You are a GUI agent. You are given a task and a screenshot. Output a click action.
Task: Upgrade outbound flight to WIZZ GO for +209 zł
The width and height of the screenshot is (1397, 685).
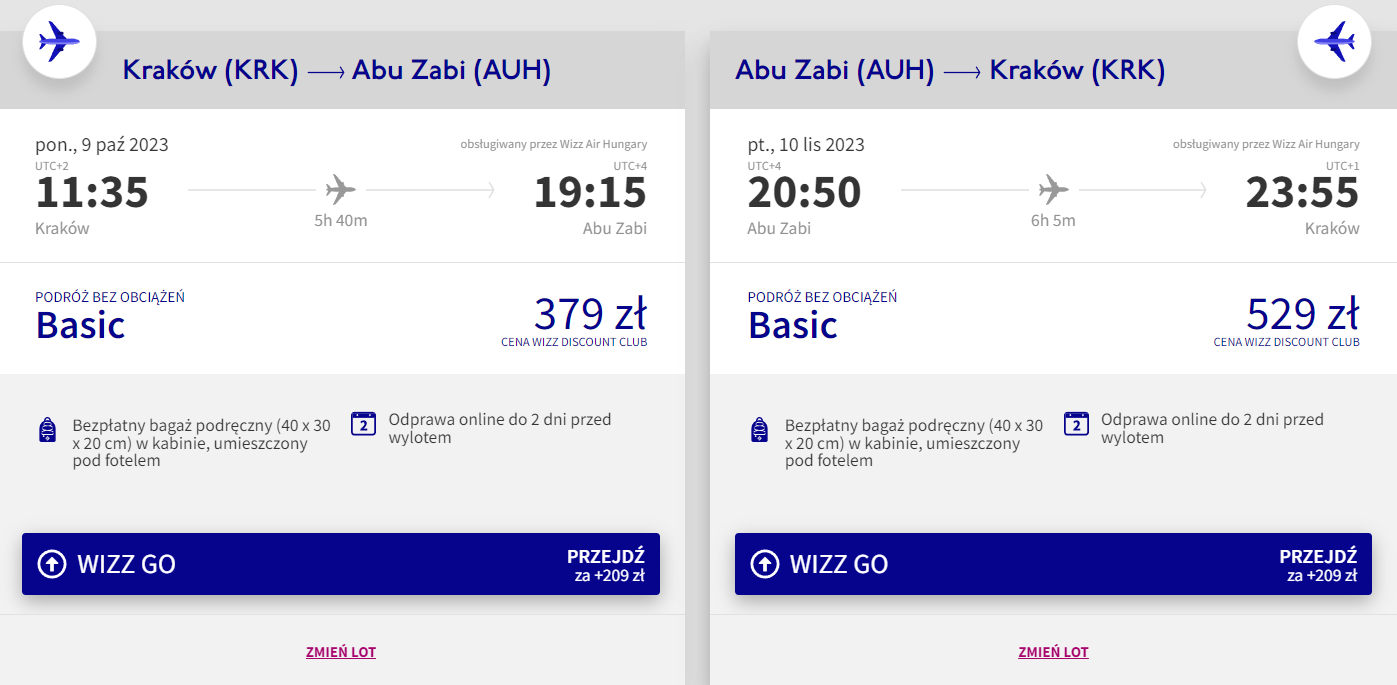(x=340, y=564)
